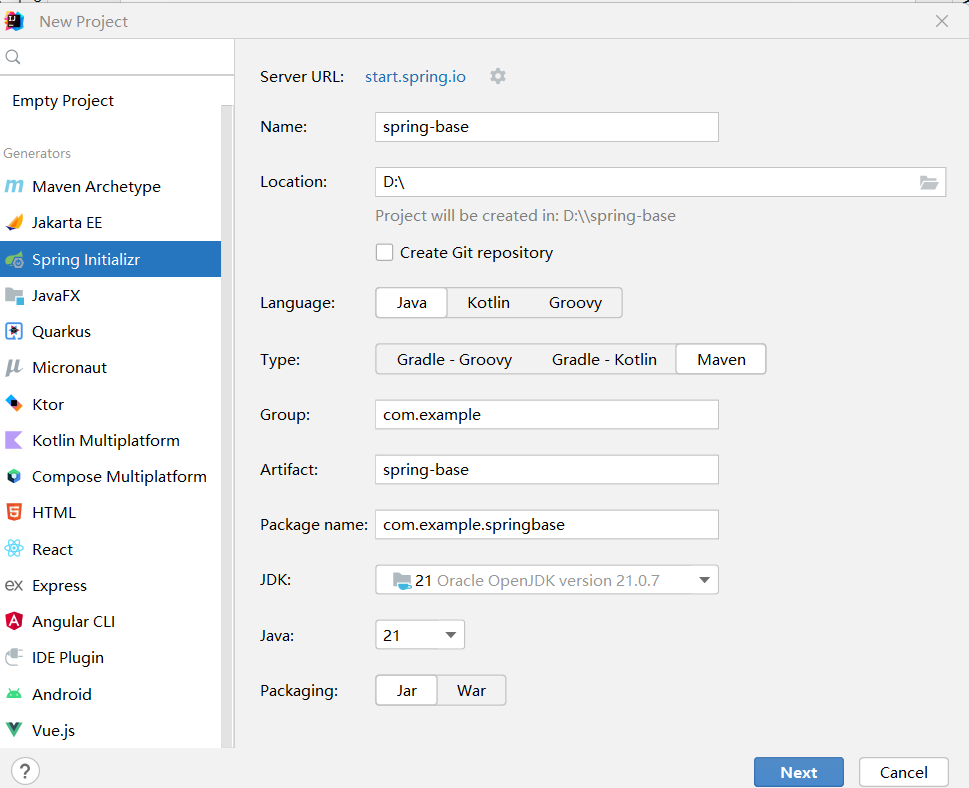
Task: Select Jar packaging
Action: tap(407, 690)
